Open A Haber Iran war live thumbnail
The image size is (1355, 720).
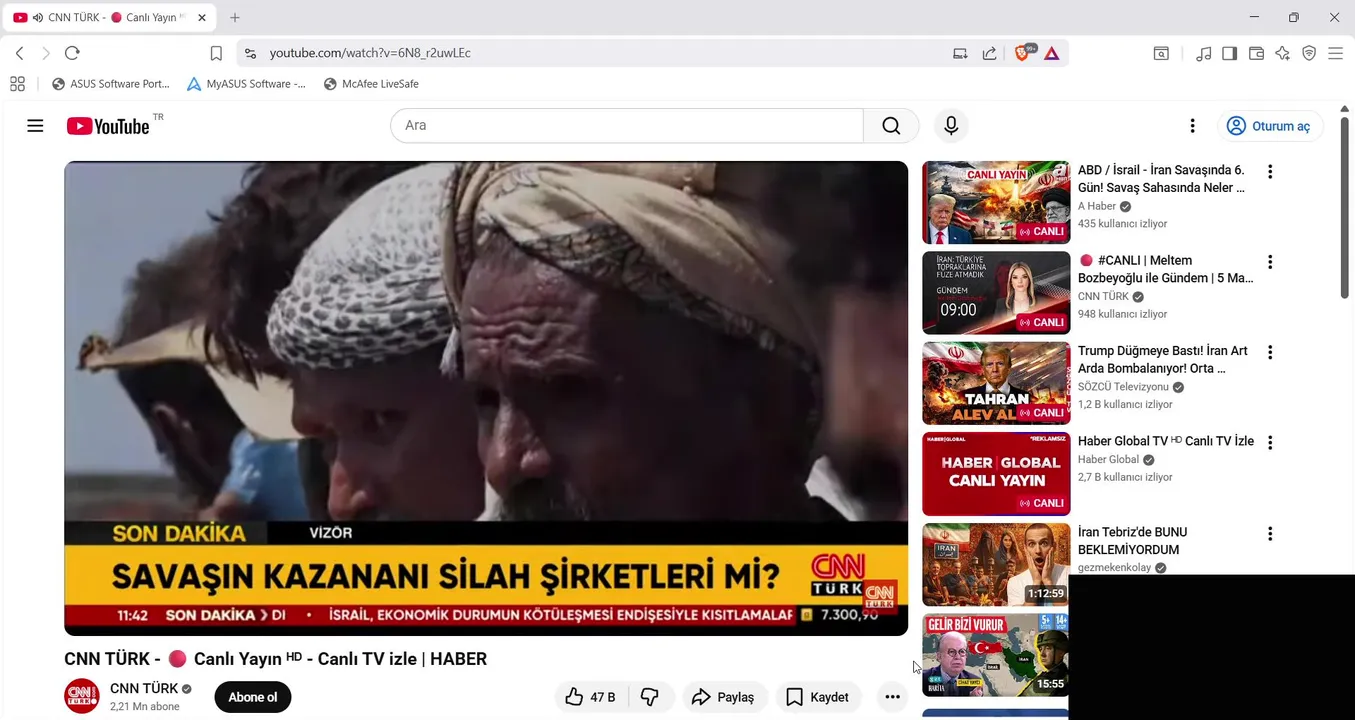pos(996,203)
